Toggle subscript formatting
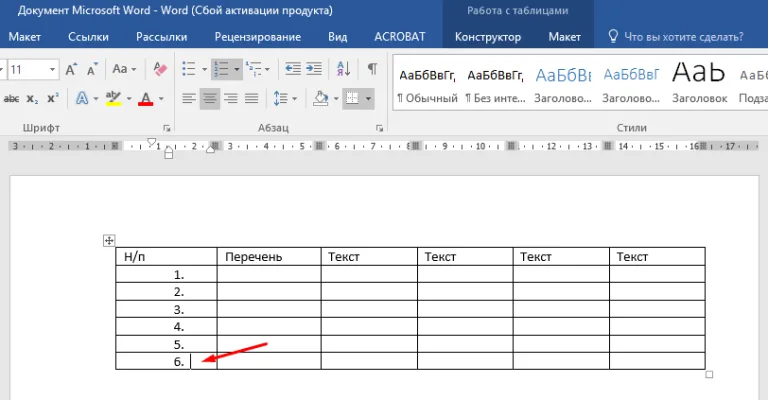 click(32, 99)
